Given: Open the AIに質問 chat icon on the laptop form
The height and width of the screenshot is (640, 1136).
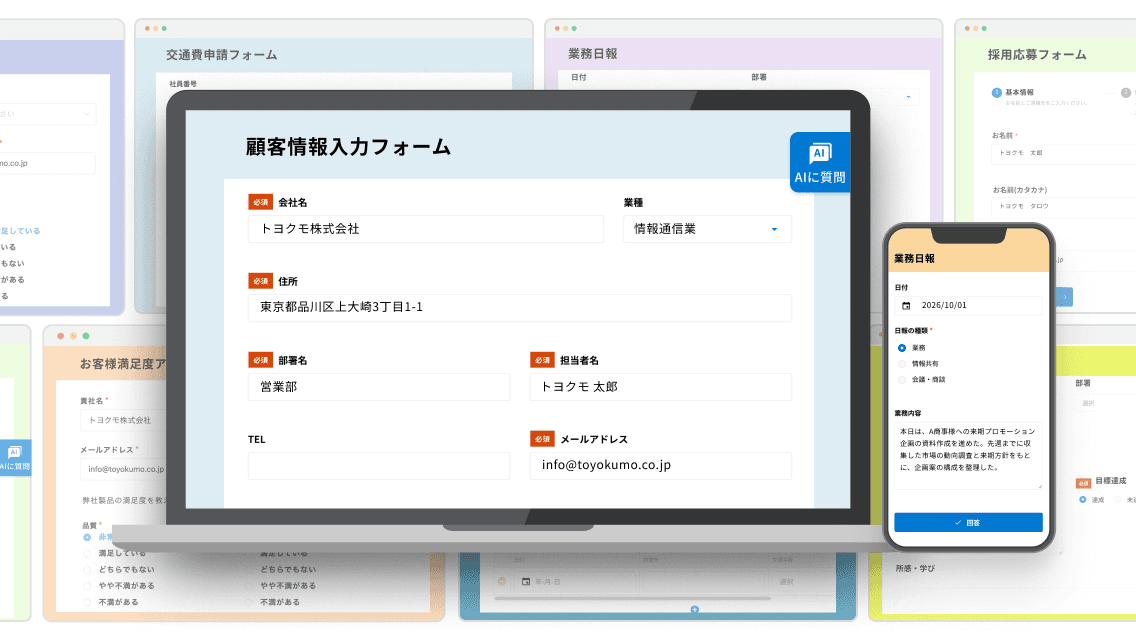Looking at the screenshot, I should 819,162.
